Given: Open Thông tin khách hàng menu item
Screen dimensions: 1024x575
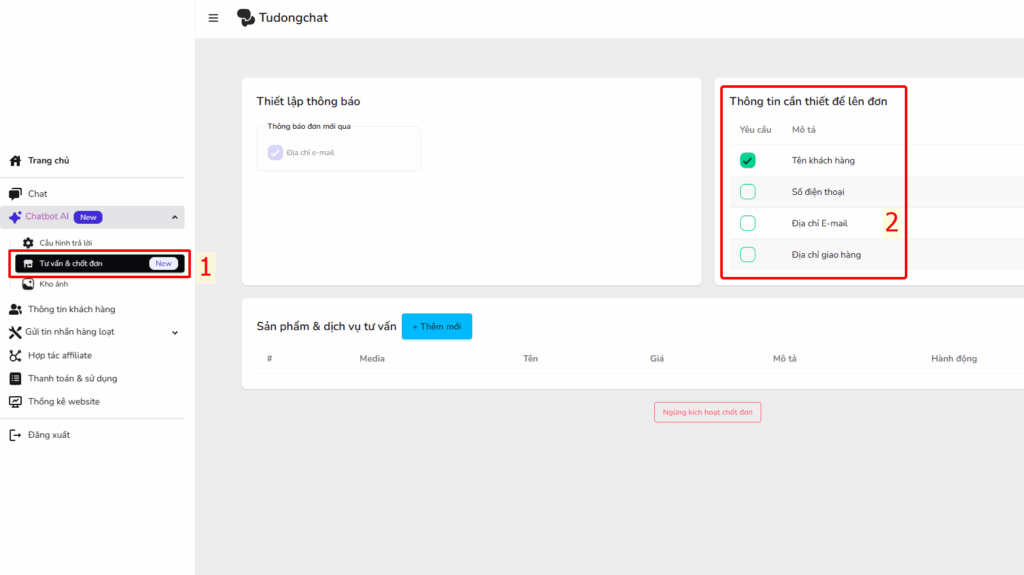Looking at the screenshot, I should click(71, 309).
